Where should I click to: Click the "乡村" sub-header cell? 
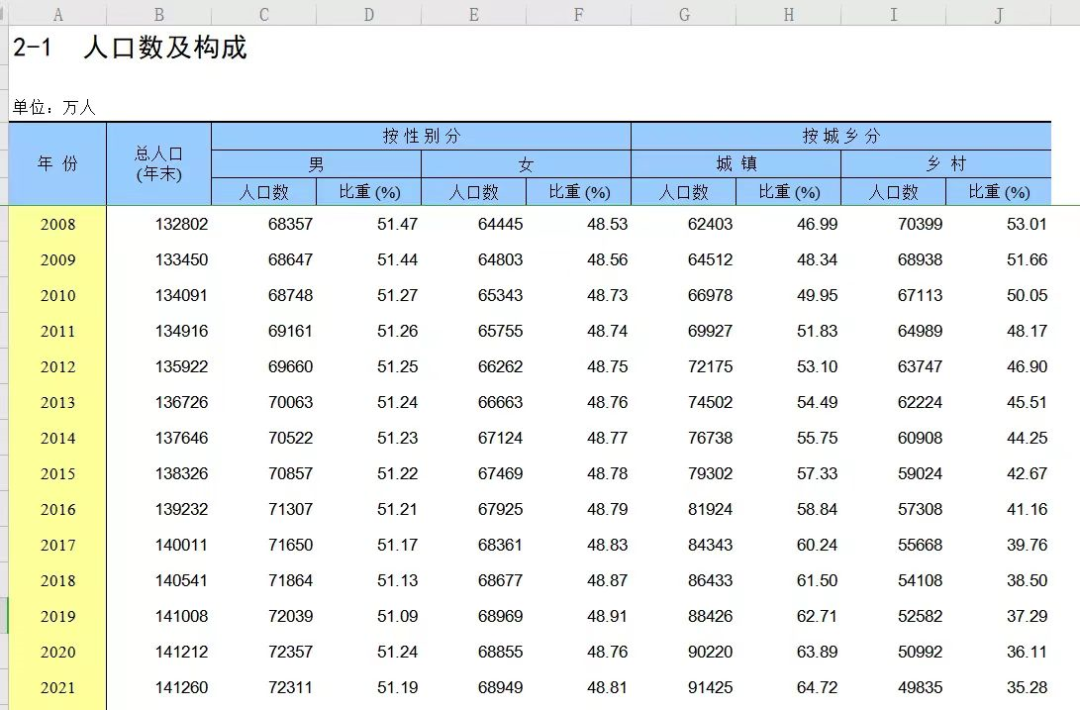pos(946,164)
